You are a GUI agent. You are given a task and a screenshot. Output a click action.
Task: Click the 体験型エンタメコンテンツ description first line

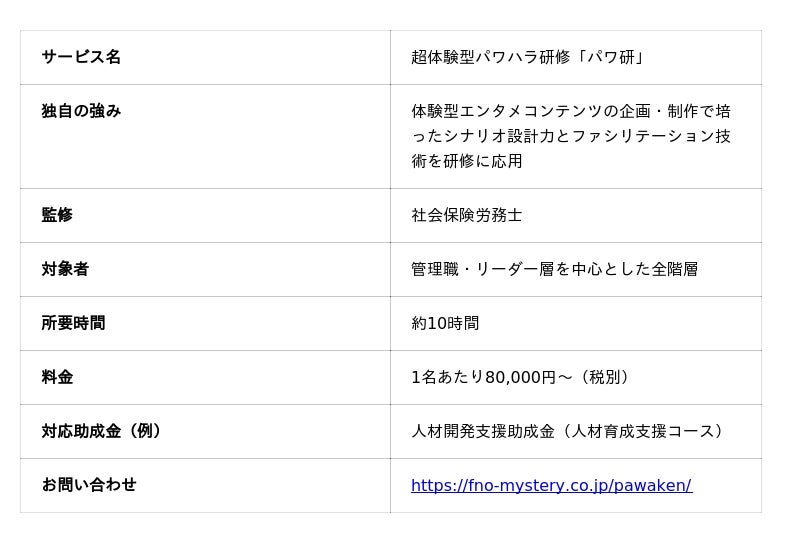(x=571, y=111)
